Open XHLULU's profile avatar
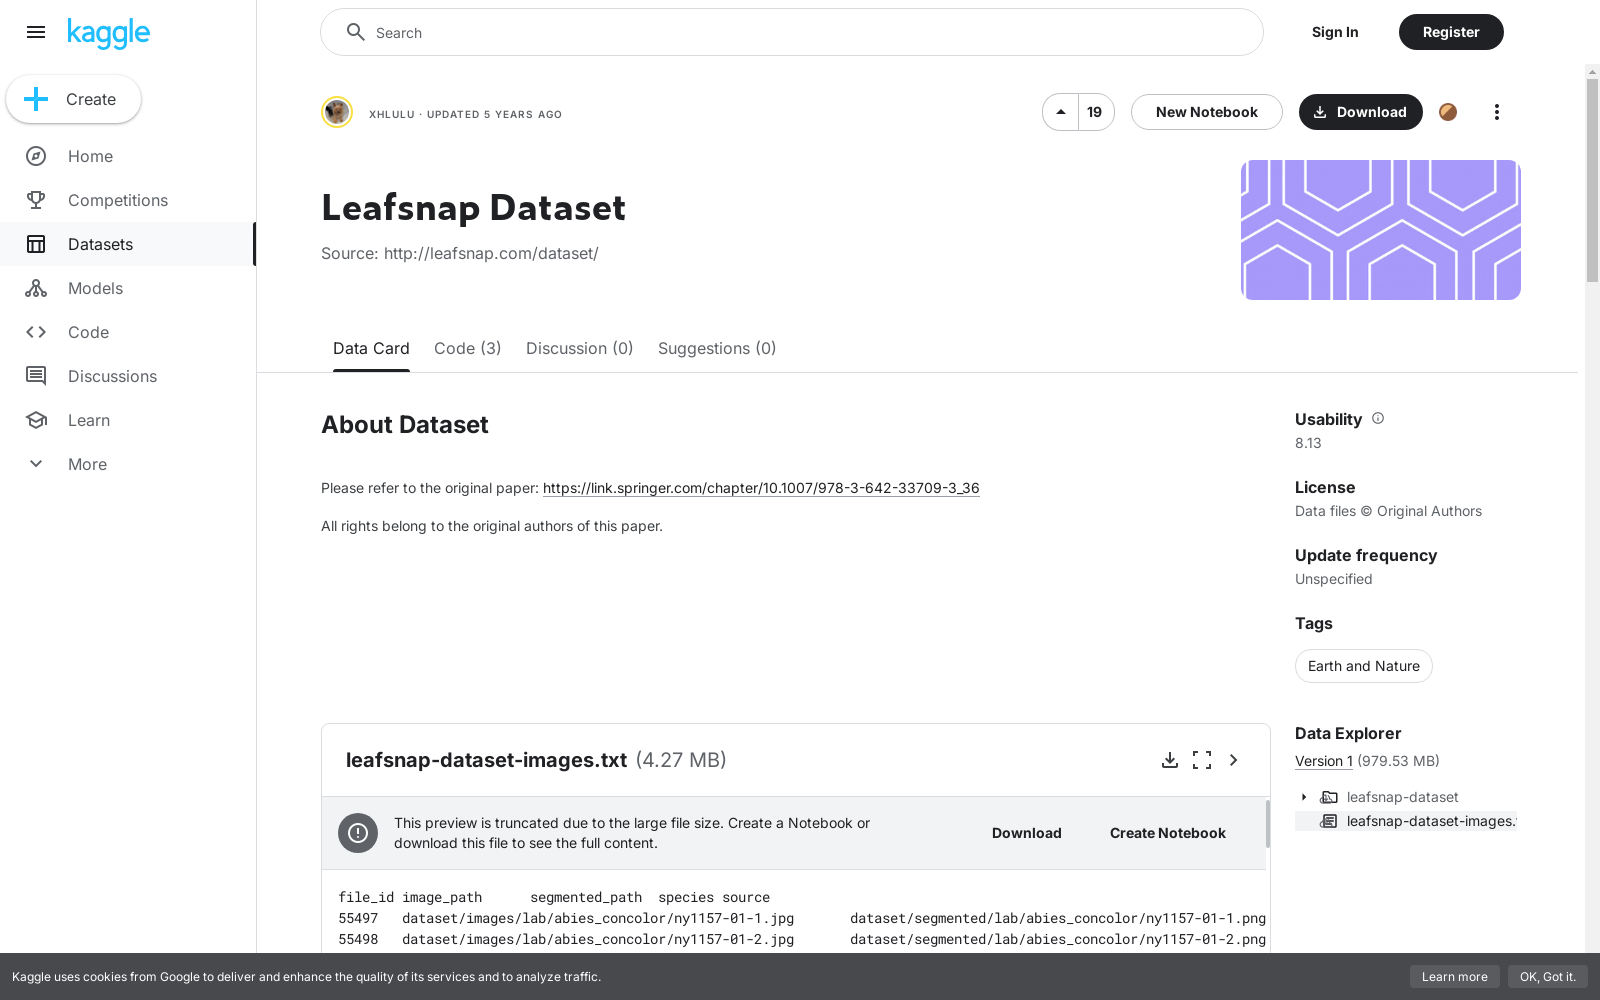 [337, 112]
